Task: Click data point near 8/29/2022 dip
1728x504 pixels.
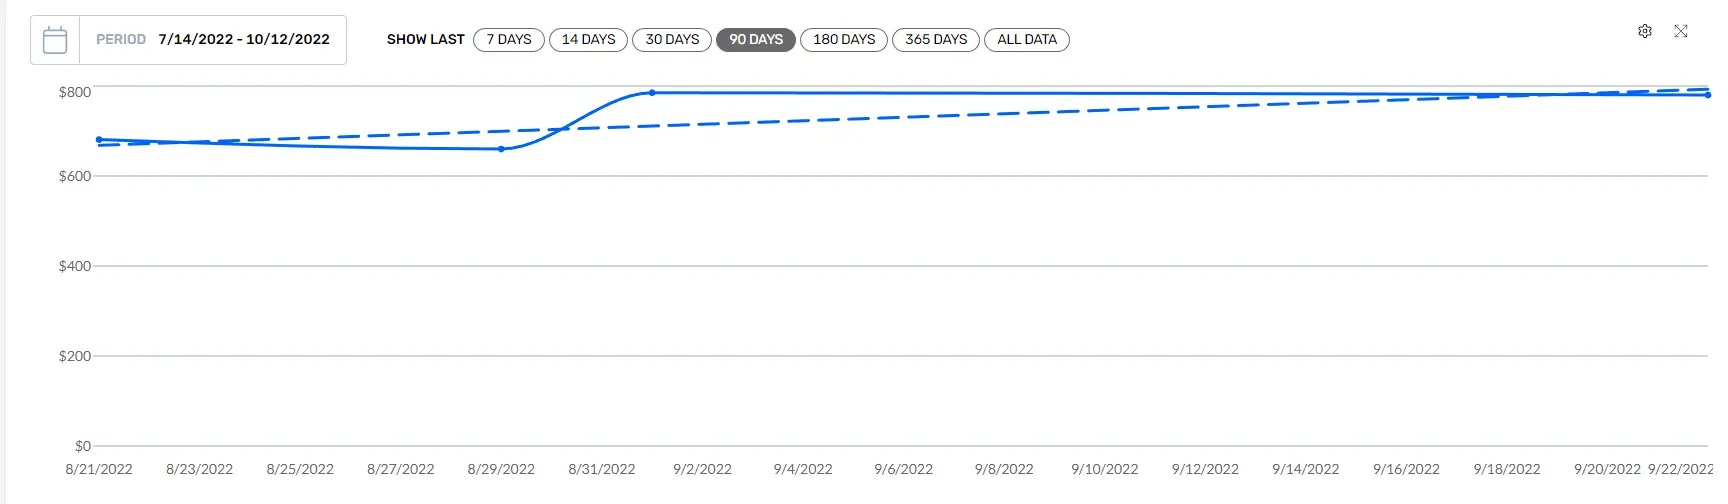Action: (501, 149)
